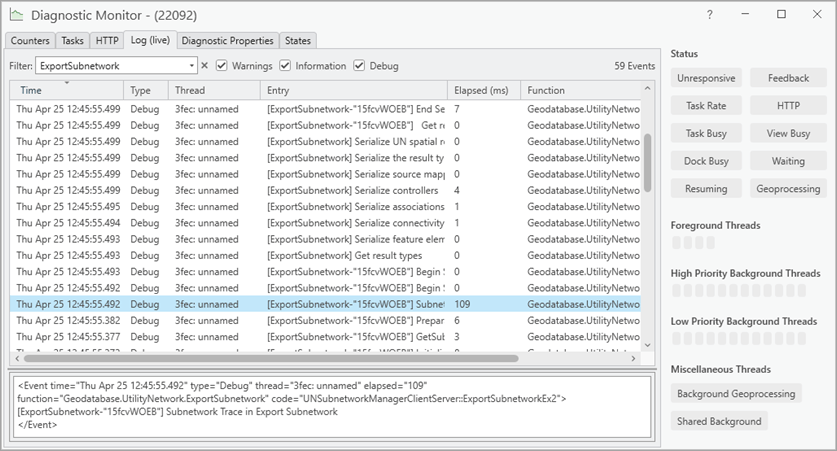Click the Dock Busy button
This screenshot has height=451, width=837.
[x=706, y=161]
